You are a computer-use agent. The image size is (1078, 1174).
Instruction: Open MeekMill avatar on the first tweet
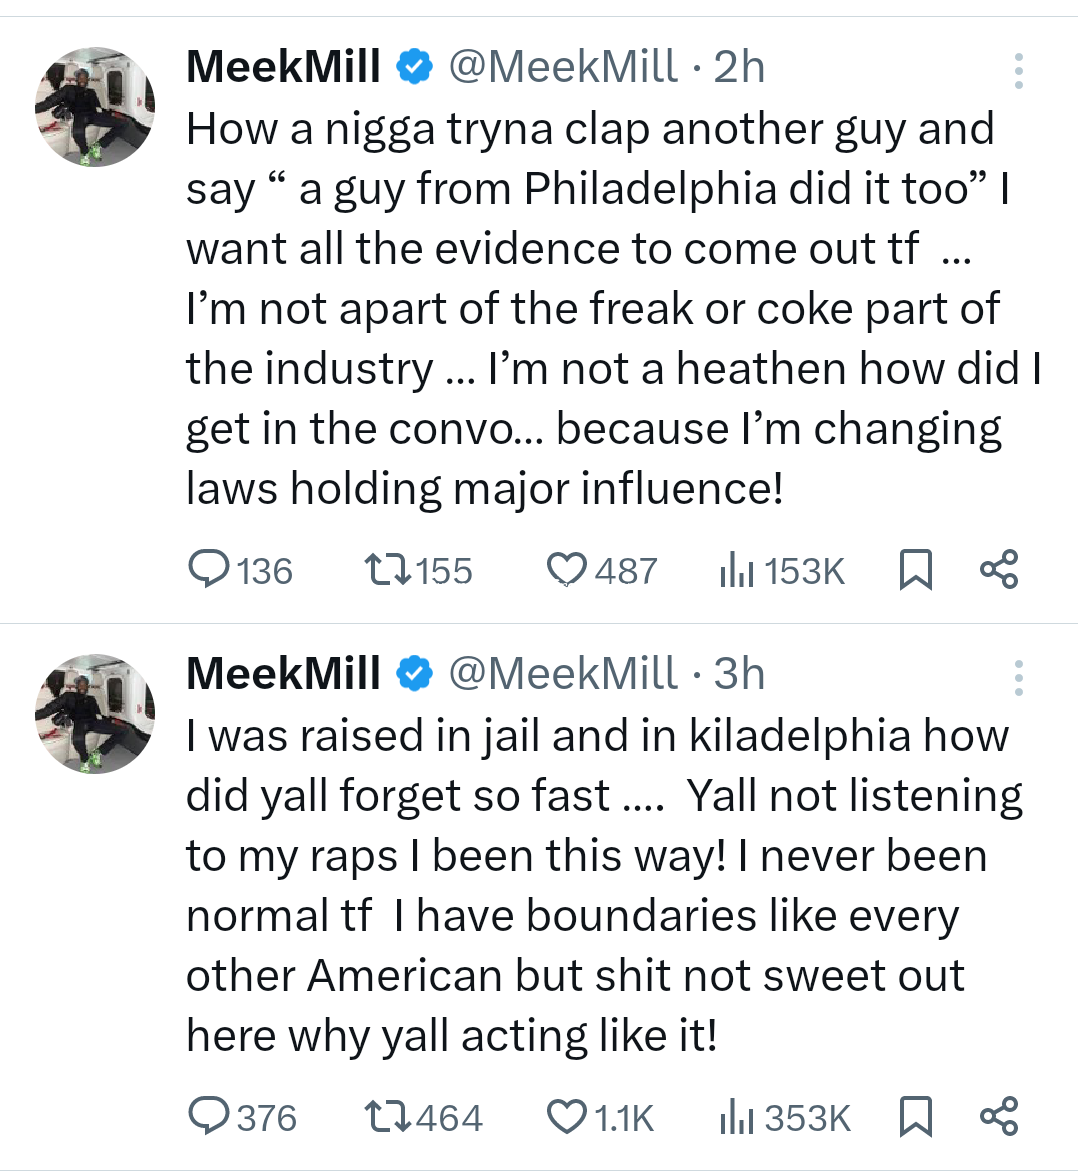(x=95, y=106)
